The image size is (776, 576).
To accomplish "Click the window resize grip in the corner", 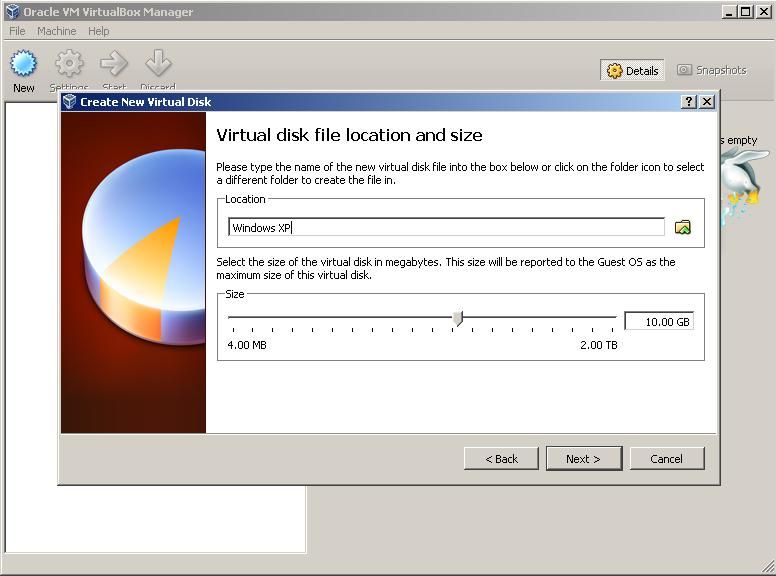I will [x=768, y=568].
